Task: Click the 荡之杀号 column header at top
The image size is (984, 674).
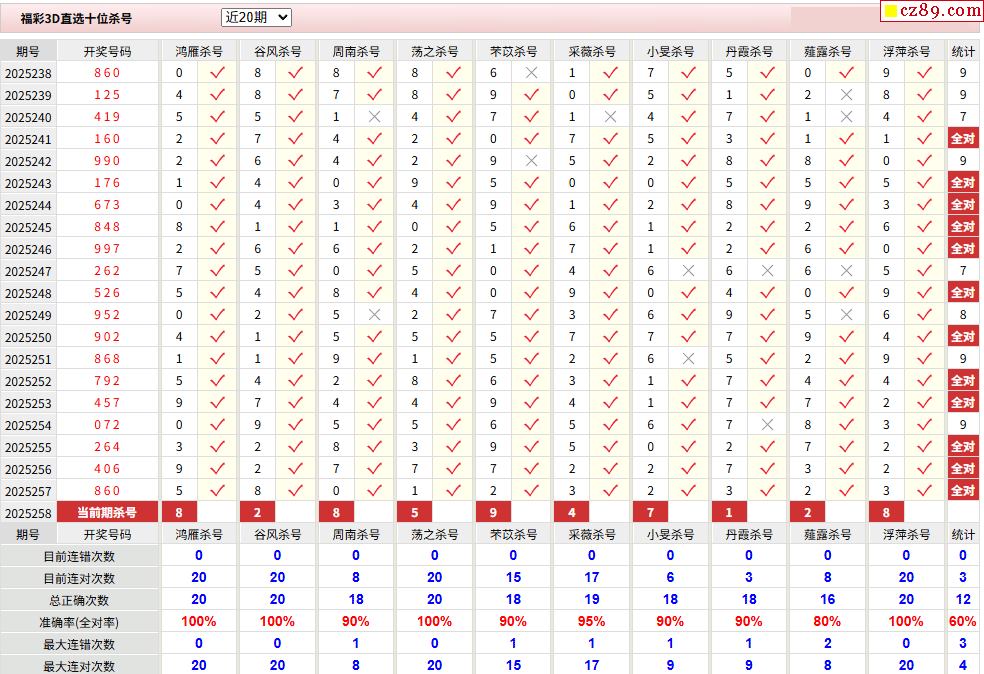Action: (434, 51)
